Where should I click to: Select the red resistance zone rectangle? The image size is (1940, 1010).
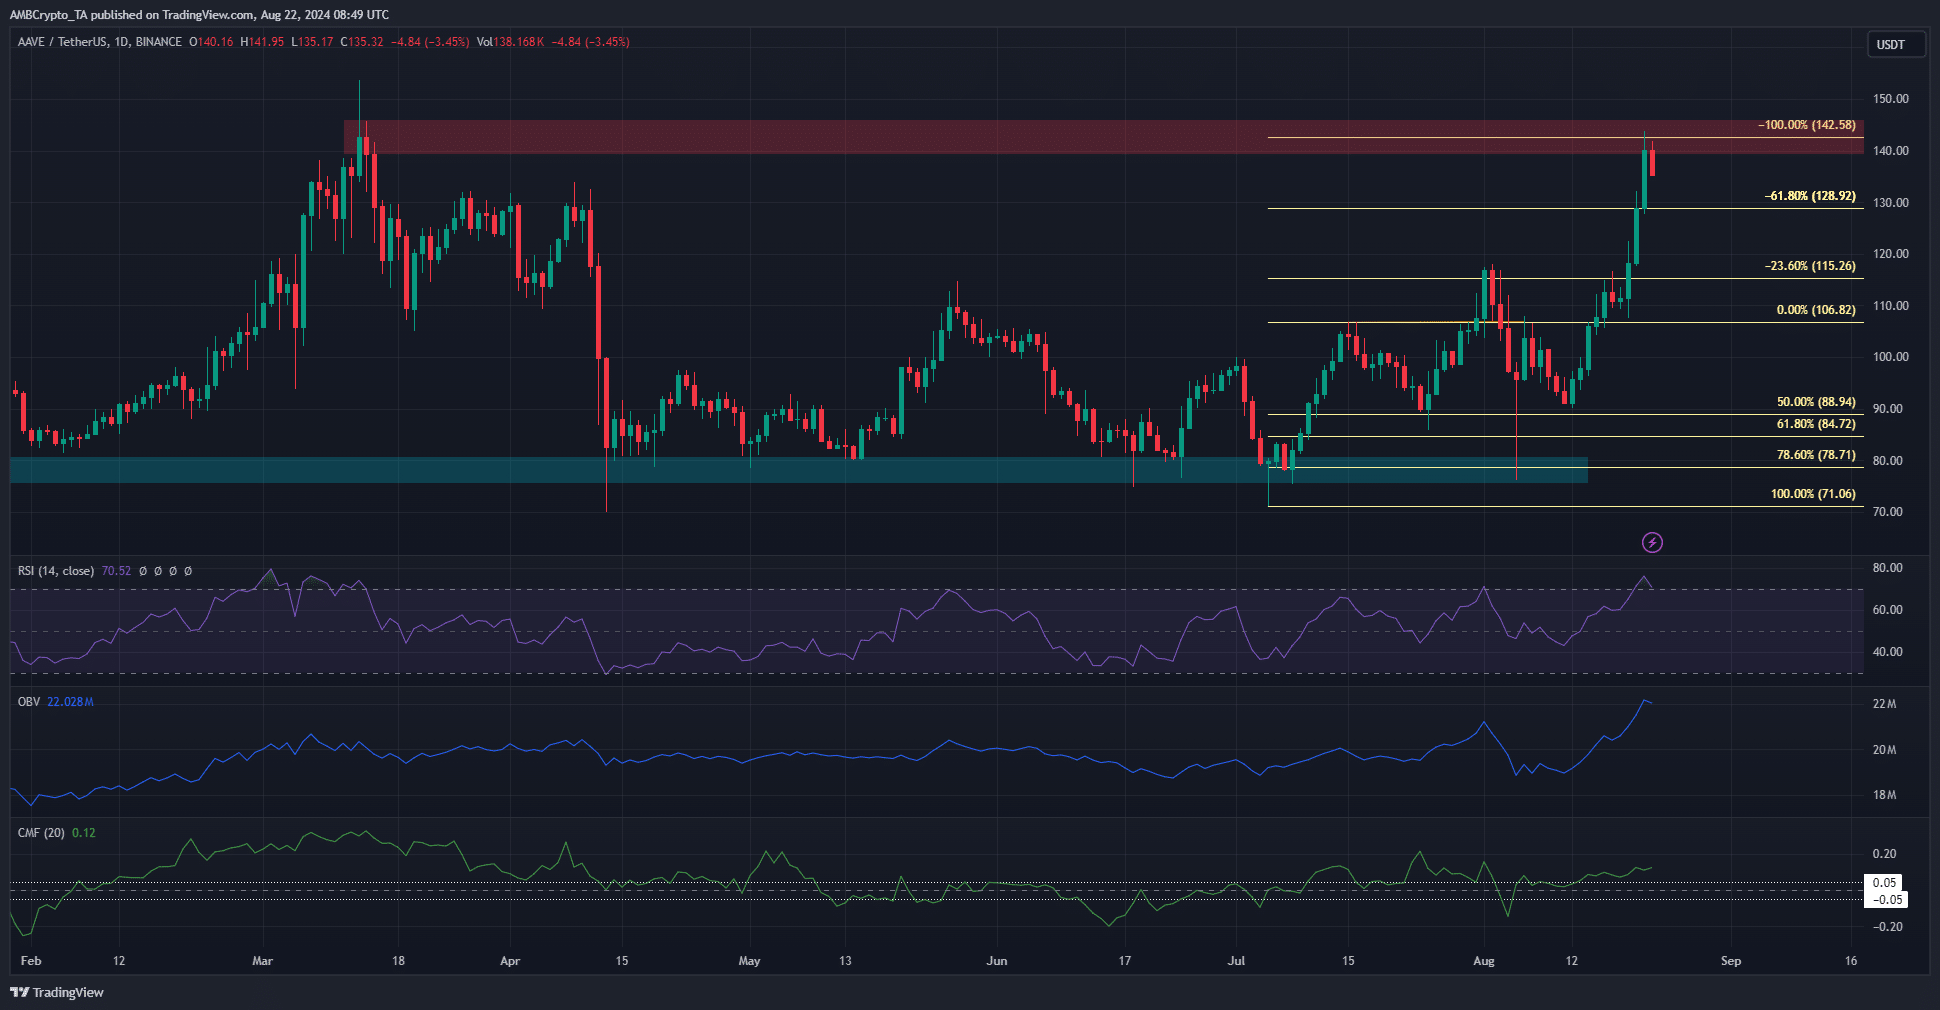click(x=1103, y=137)
